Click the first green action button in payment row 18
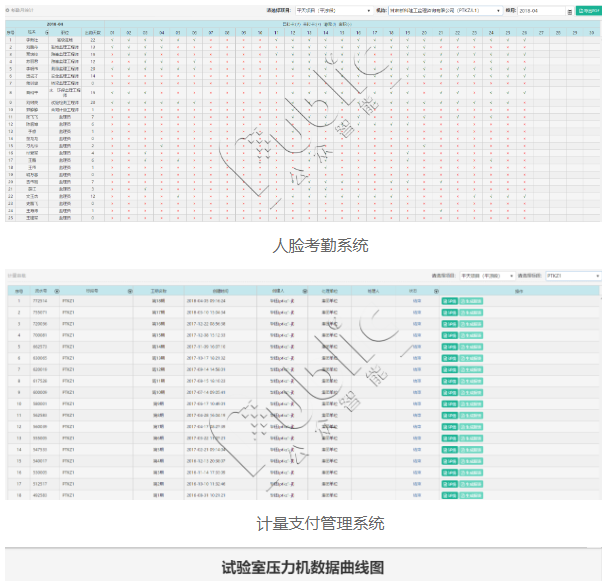 (448, 495)
